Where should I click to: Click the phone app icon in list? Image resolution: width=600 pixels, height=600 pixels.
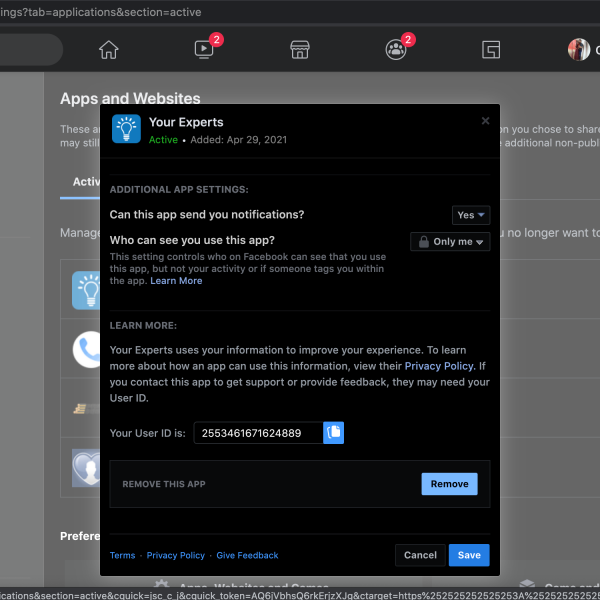(87, 349)
